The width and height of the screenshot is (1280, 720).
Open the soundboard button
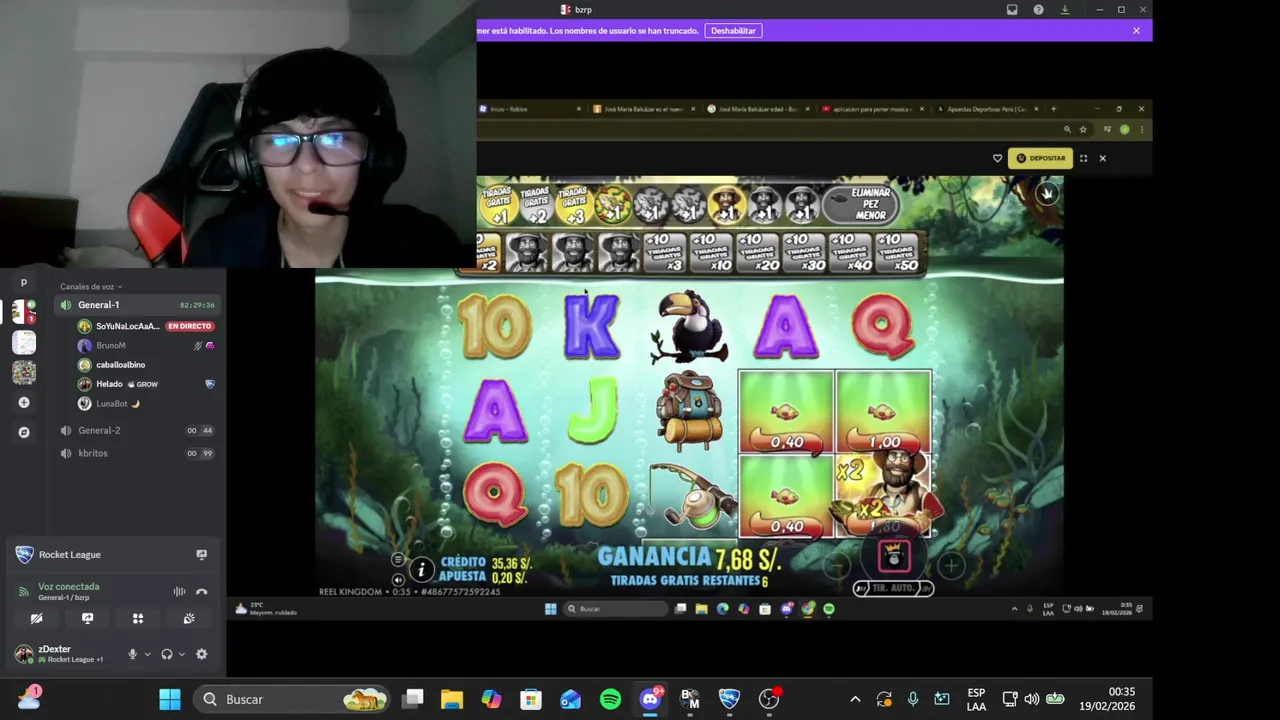pos(189,619)
